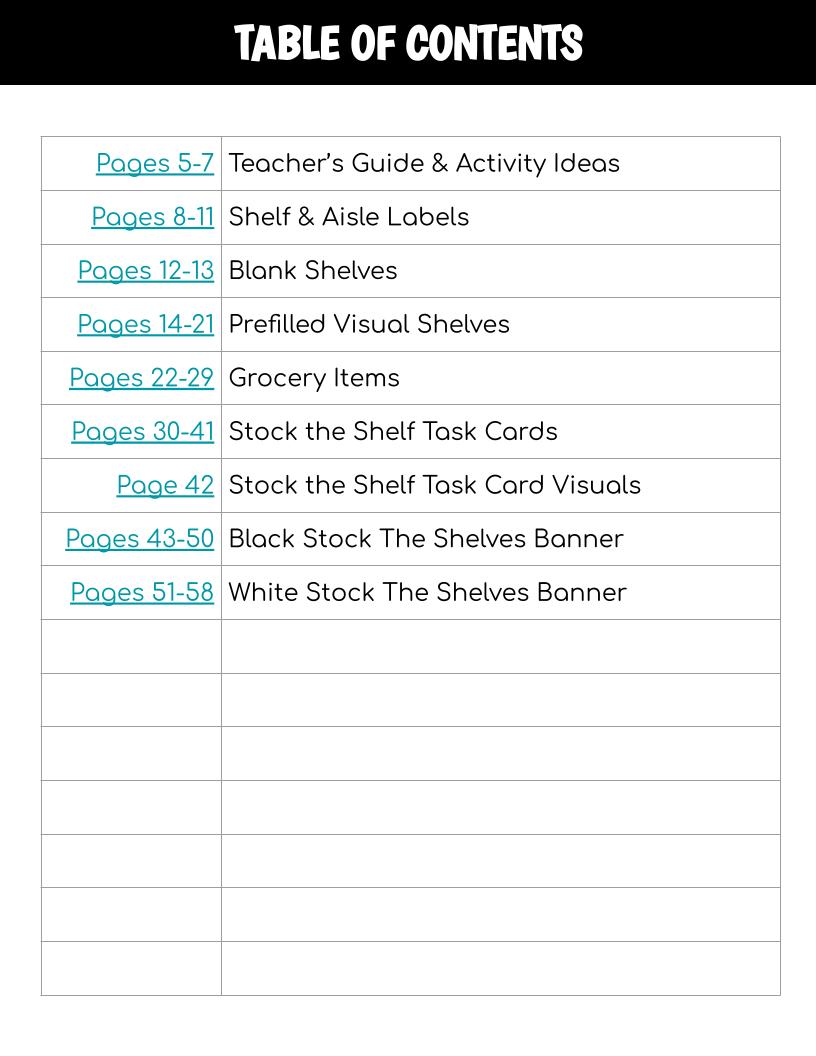Click Black Stock The Shelves Banner text
This screenshot has width=816, height=1056.
[426, 539]
